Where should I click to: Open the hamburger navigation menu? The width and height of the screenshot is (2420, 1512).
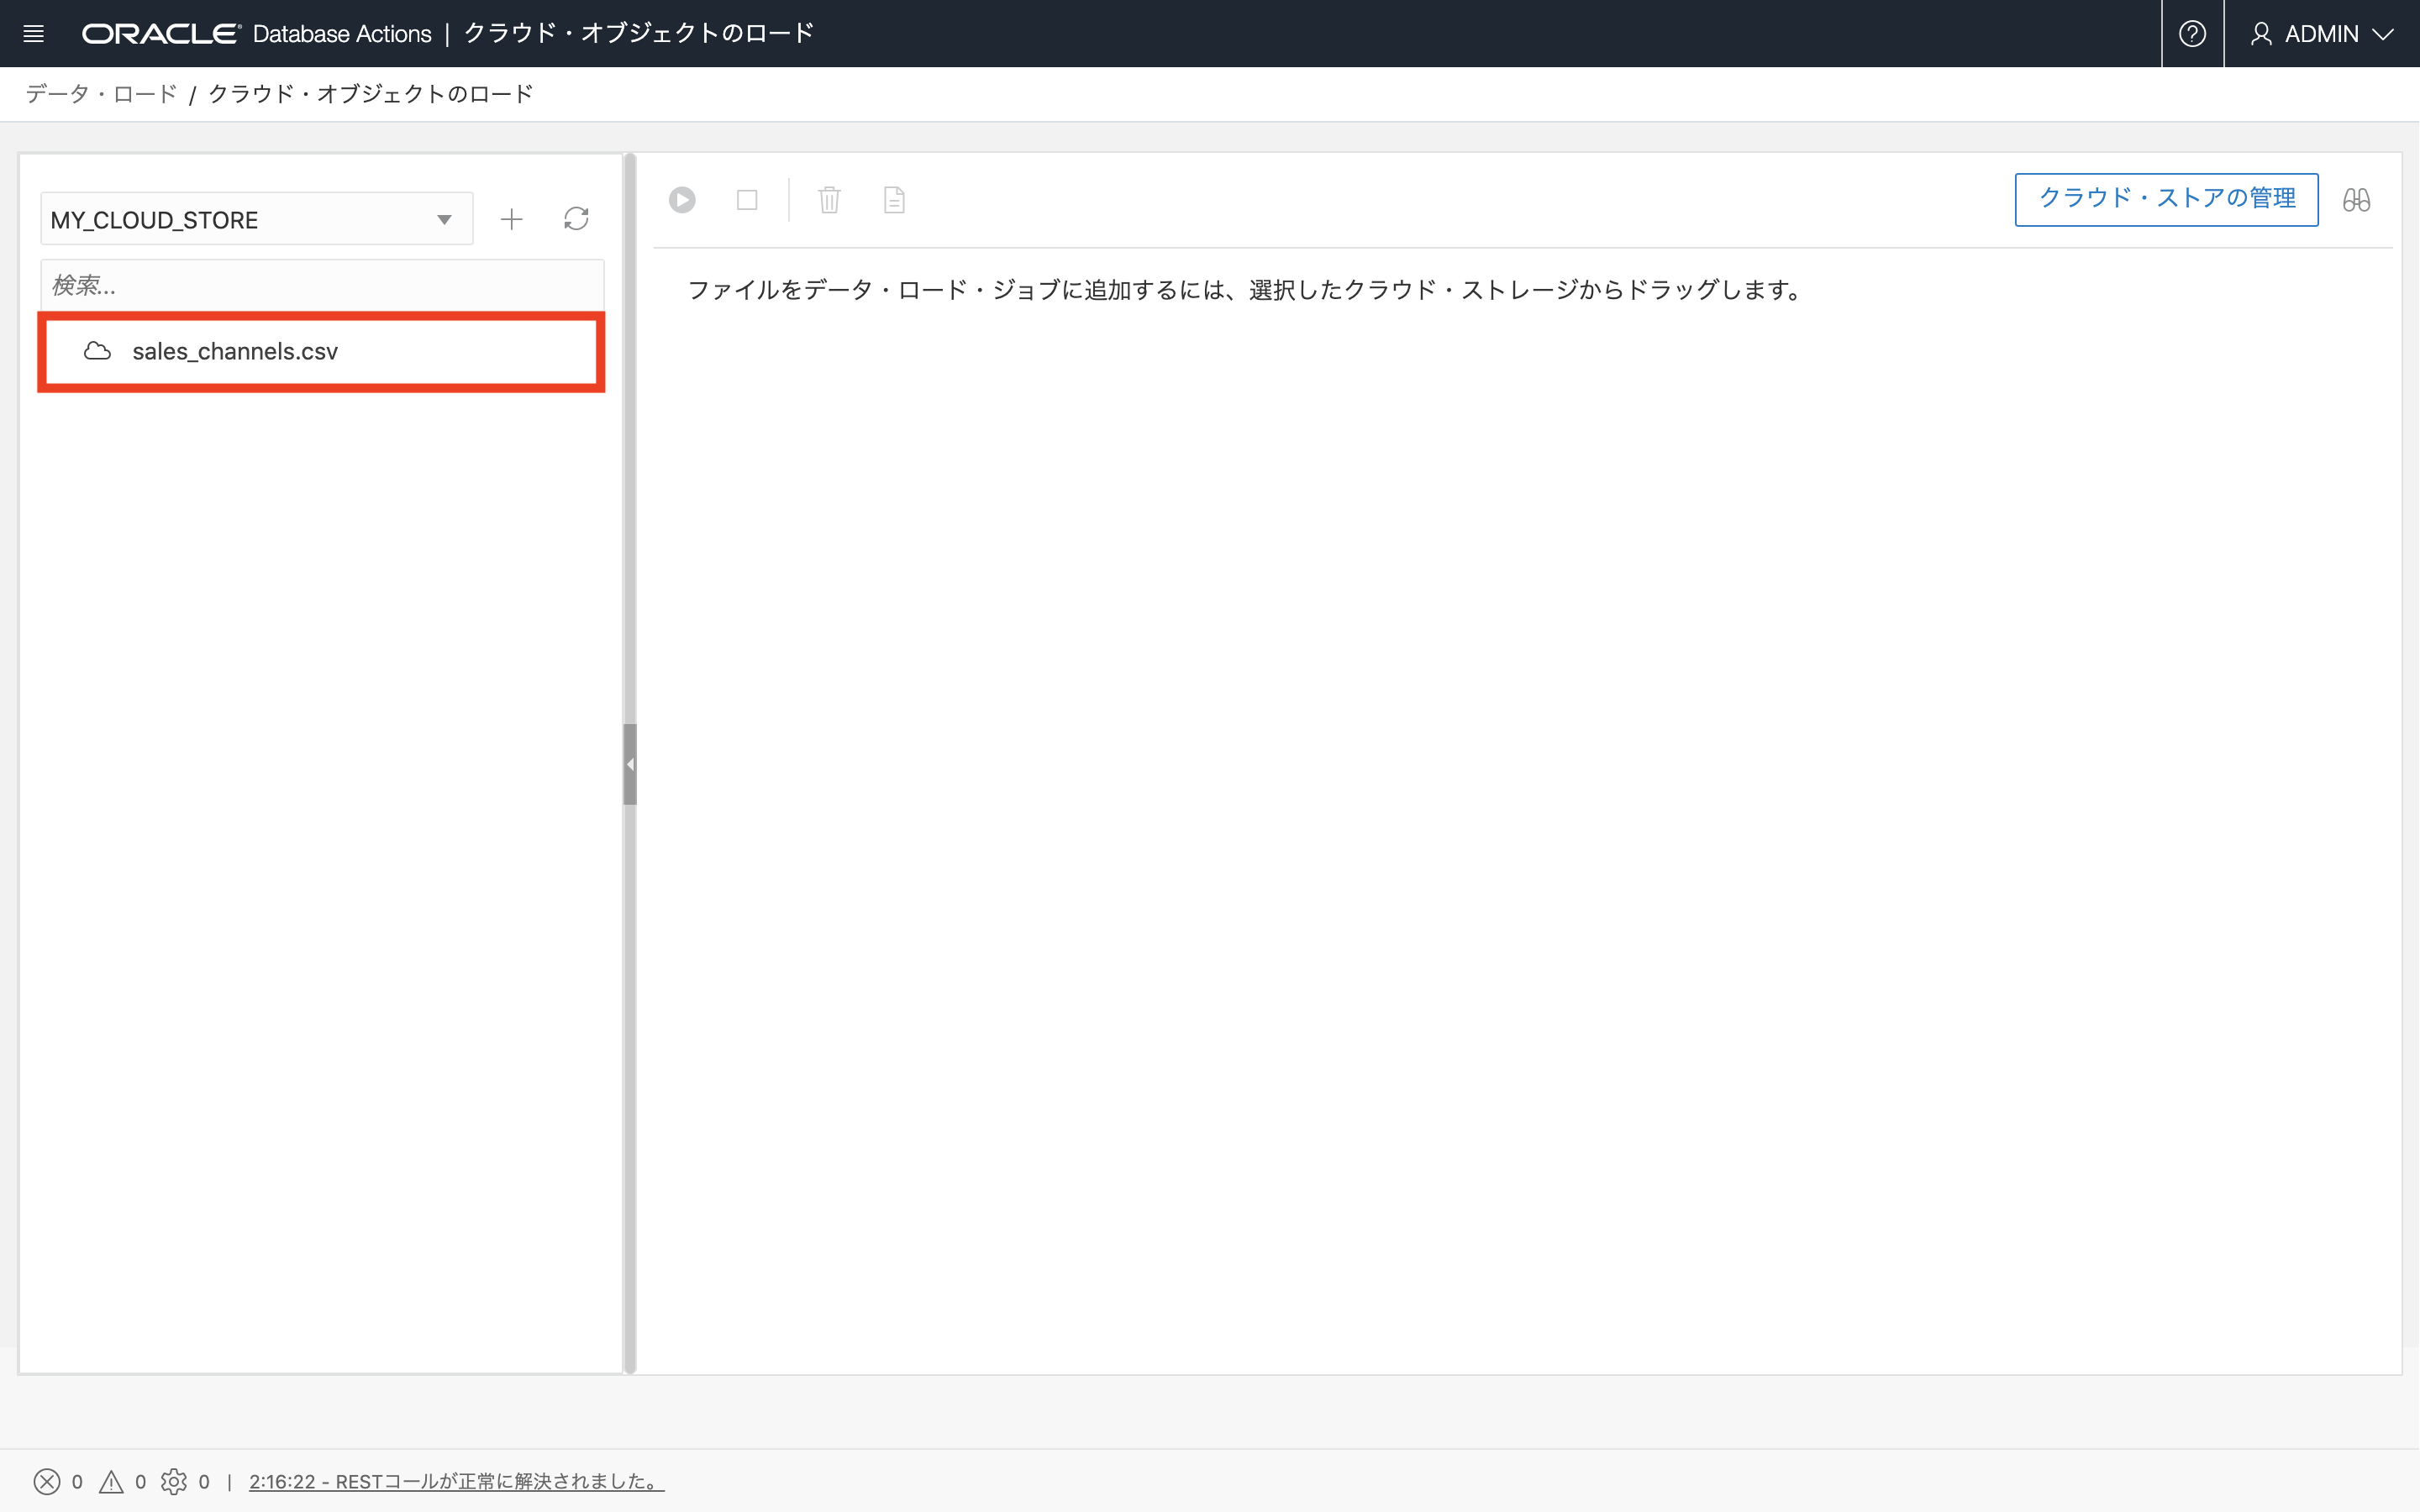pyautogui.click(x=33, y=34)
